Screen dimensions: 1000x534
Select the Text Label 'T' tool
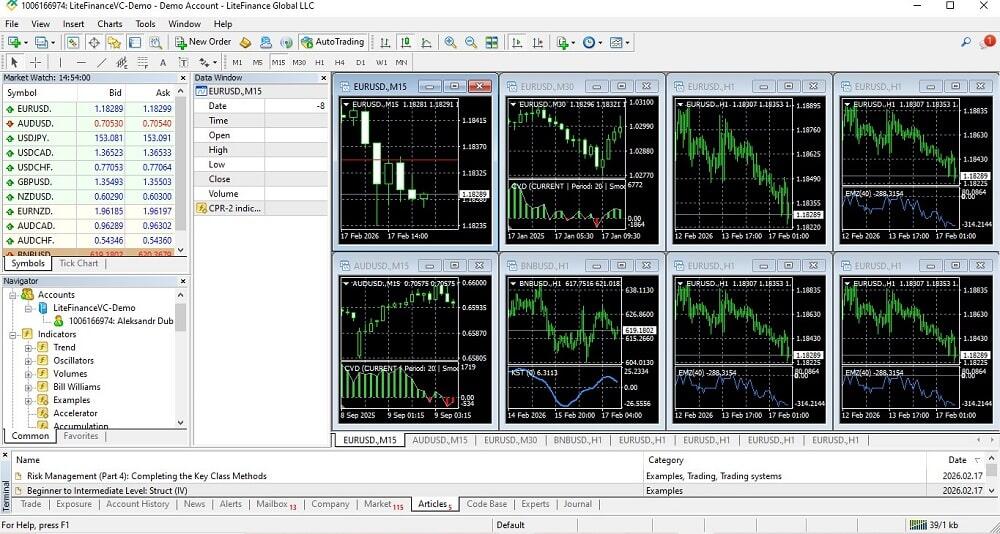pyautogui.click(x=183, y=63)
